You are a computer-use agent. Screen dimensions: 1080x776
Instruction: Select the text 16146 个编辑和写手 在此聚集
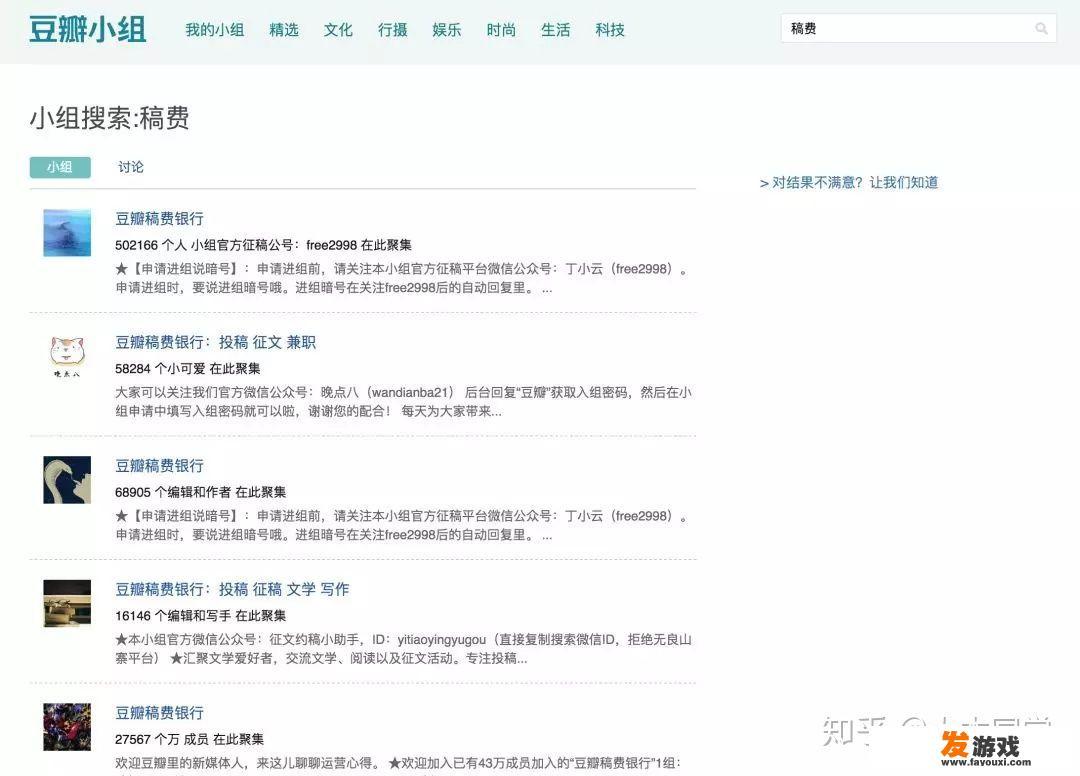tap(200, 616)
